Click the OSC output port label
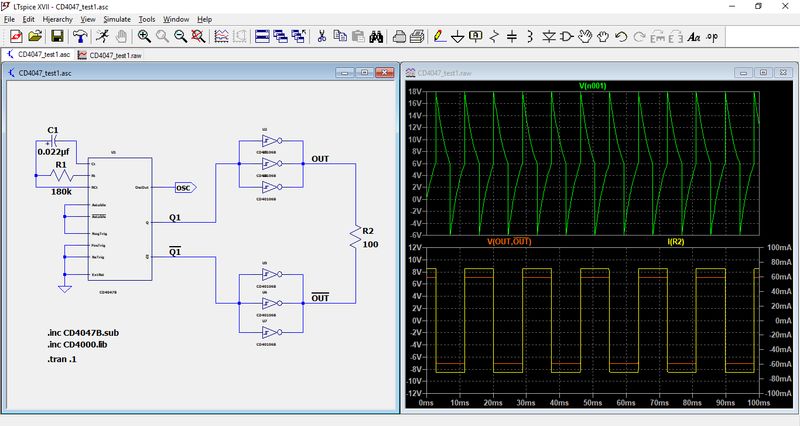Viewport: 800px width, 426px height. (185, 188)
